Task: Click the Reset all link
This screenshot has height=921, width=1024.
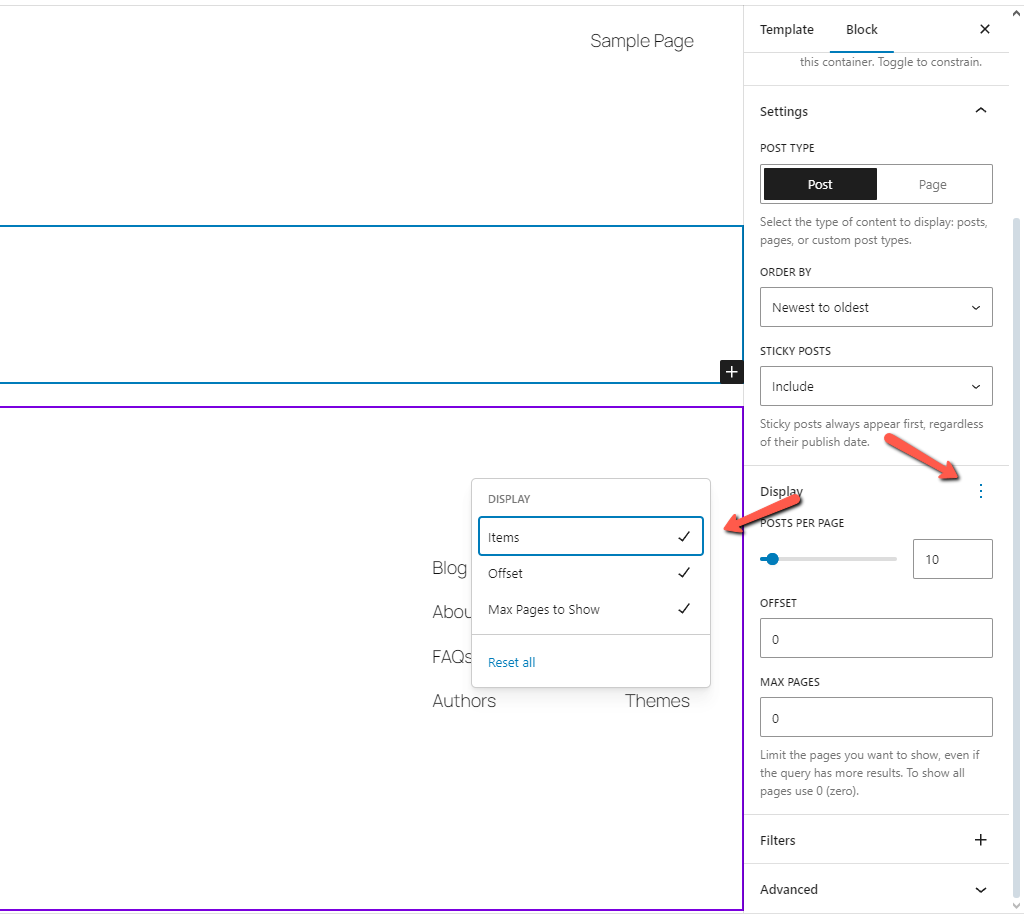Action: [x=511, y=662]
